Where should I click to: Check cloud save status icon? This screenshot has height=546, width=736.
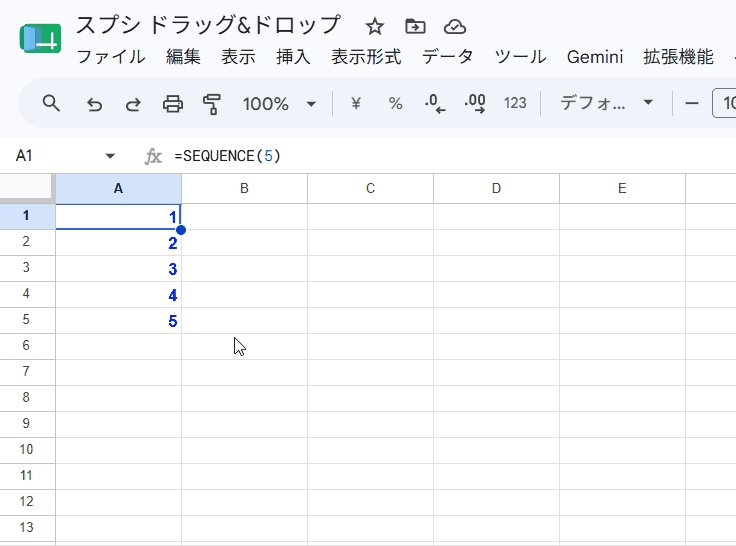click(455, 27)
